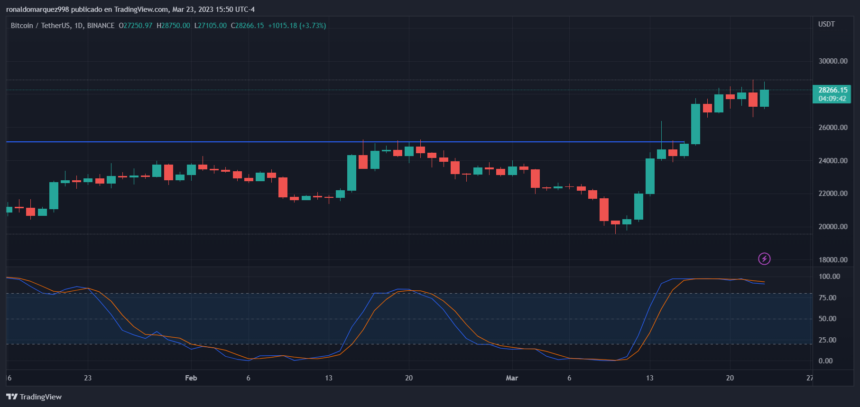Click the 50.00 level on oscillator scale
The height and width of the screenshot is (407, 860).
[x=830, y=319]
